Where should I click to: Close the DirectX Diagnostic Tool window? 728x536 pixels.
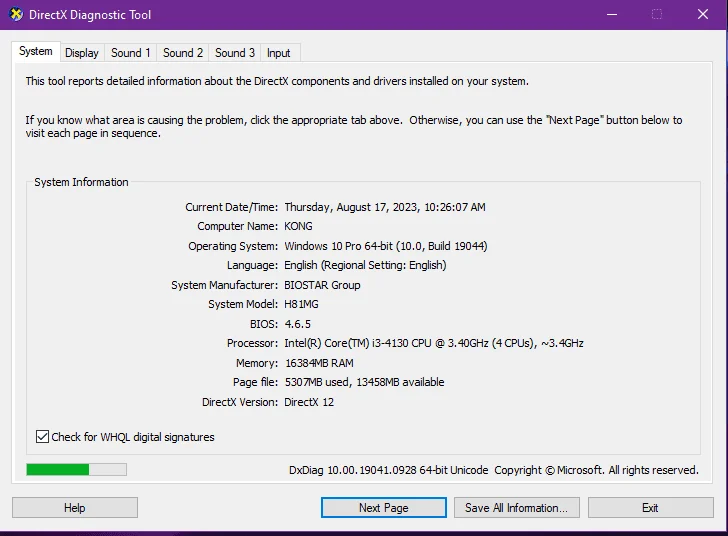coord(703,14)
